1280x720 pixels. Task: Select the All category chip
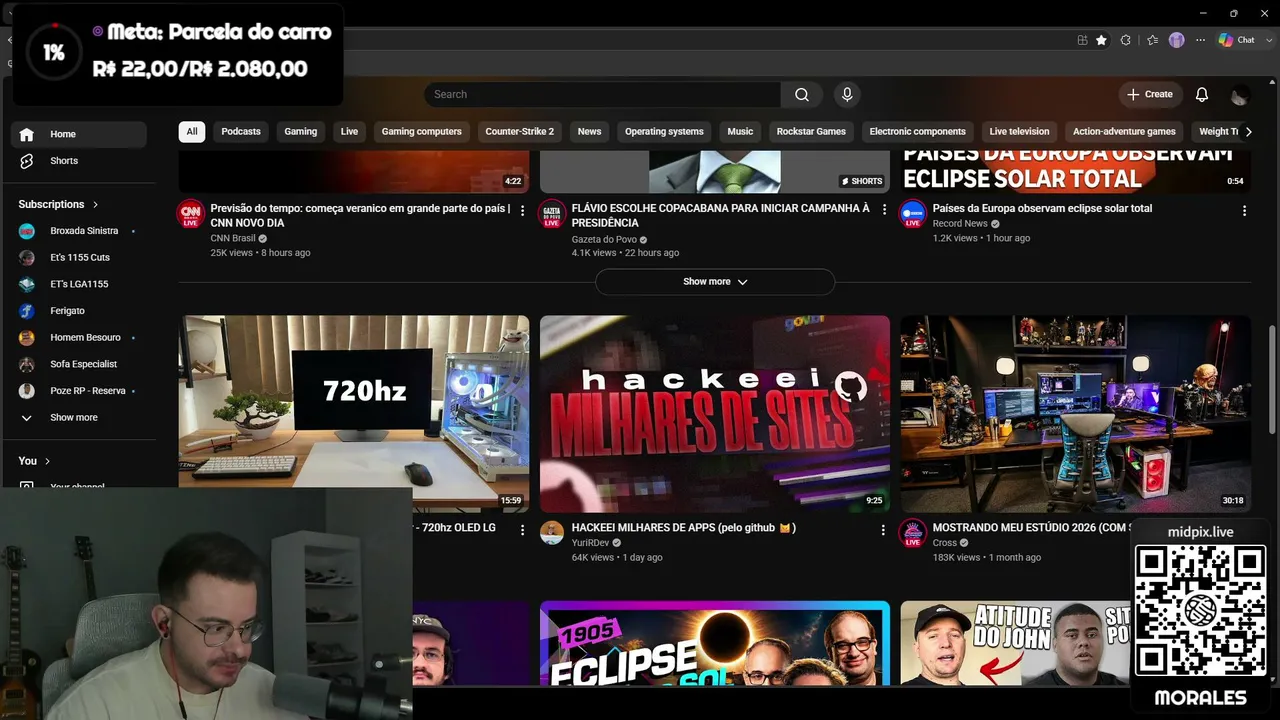click(x=192, y=131)
